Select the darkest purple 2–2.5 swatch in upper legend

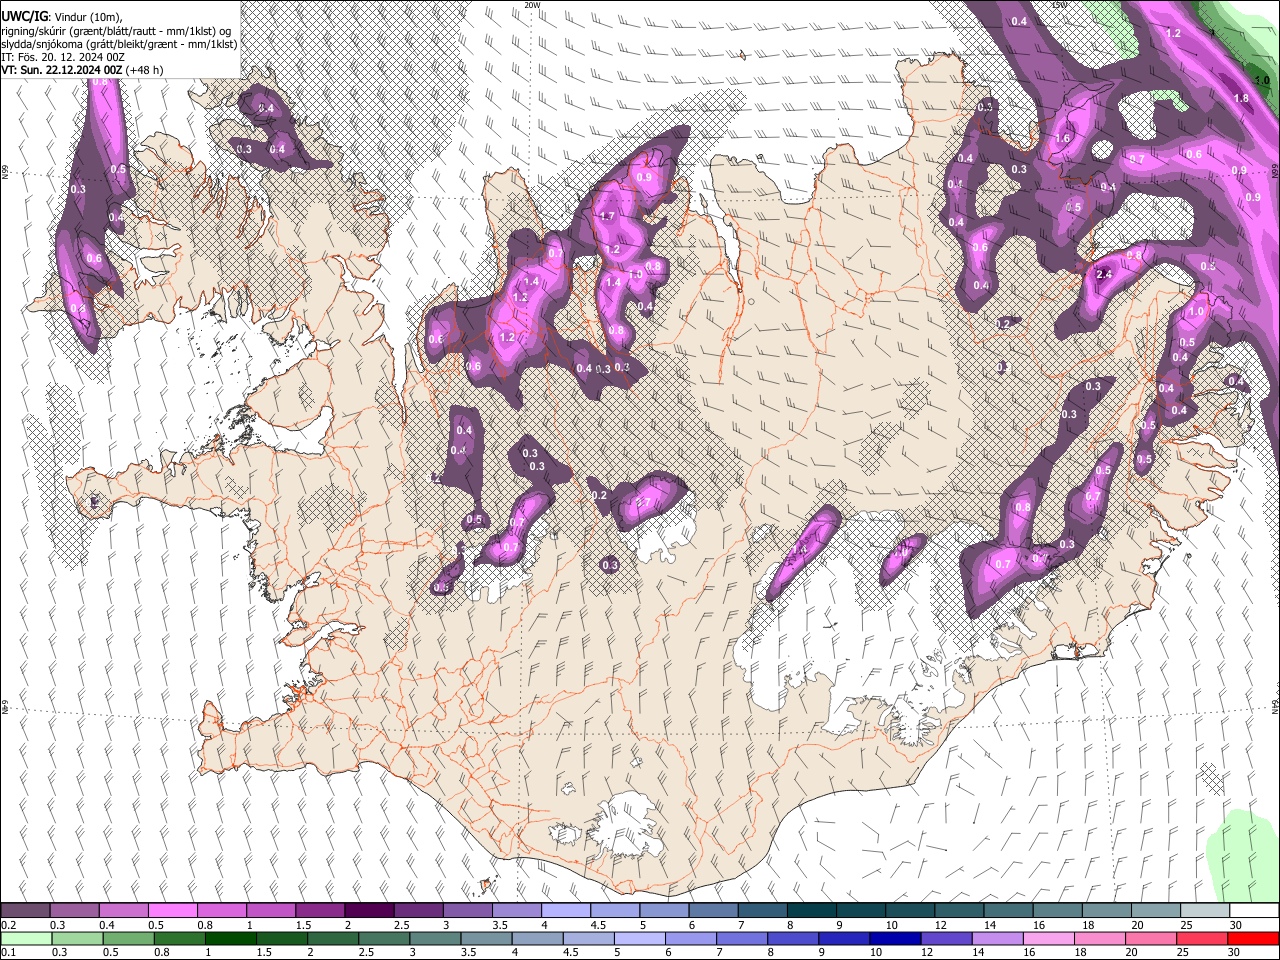pyautogui.click(x=368, y=911)
